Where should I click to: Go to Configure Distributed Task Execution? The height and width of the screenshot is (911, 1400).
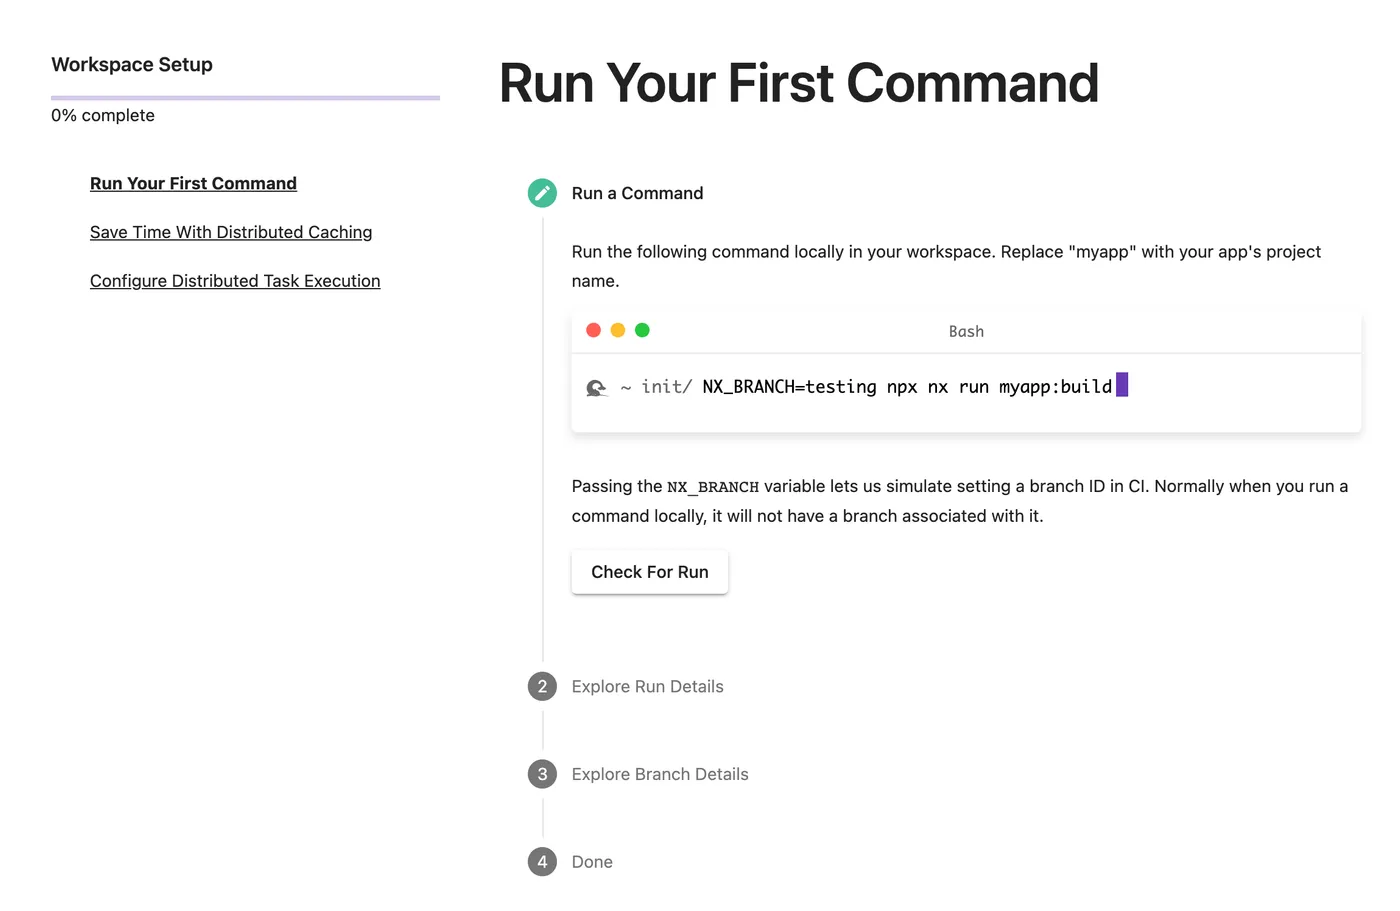(235, 282)
